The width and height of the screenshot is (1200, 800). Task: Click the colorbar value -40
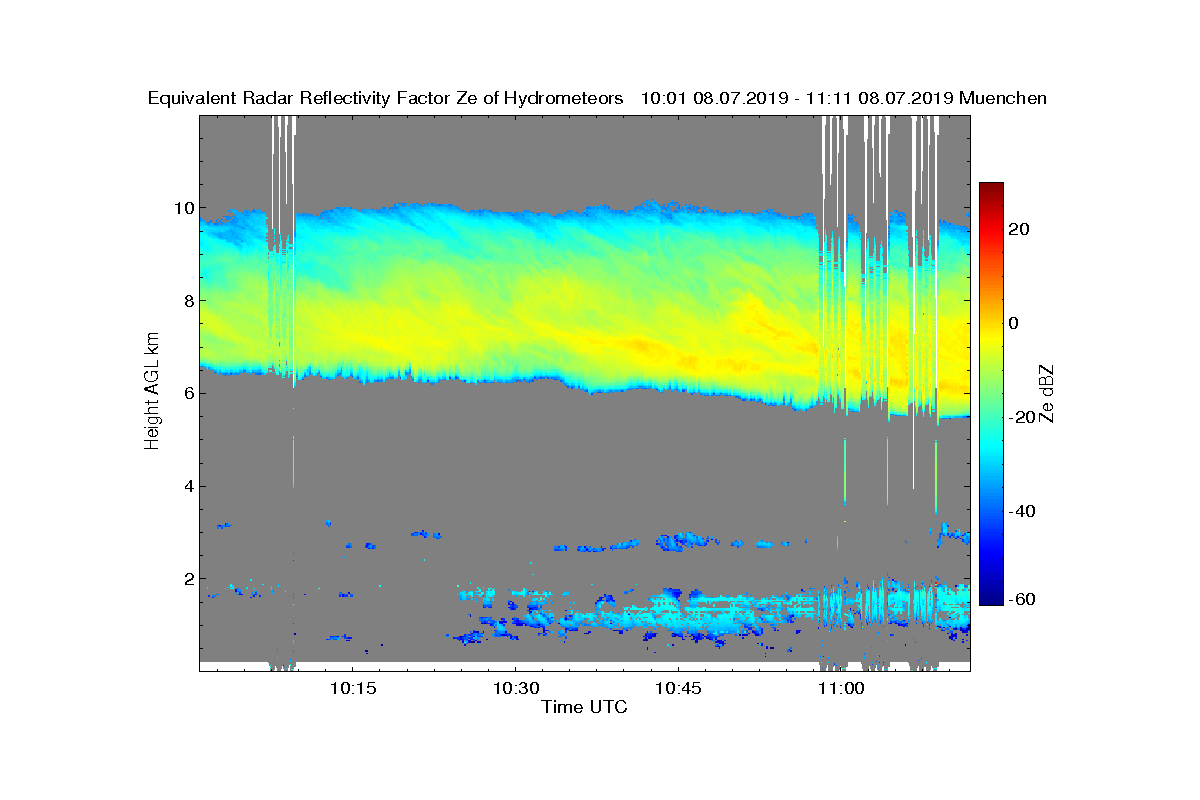pyautogui.click(x=1020, y=511)
